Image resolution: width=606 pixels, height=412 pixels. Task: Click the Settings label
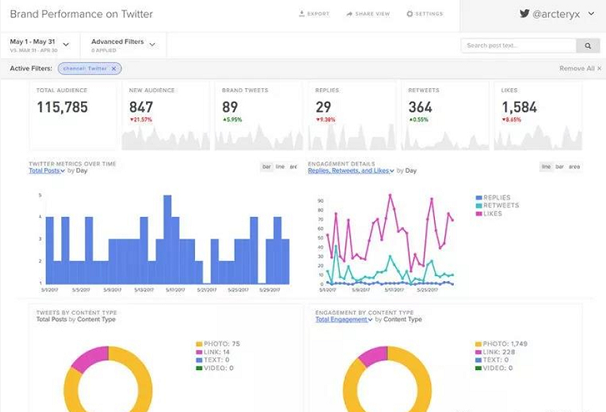click(x=429, y=14)
